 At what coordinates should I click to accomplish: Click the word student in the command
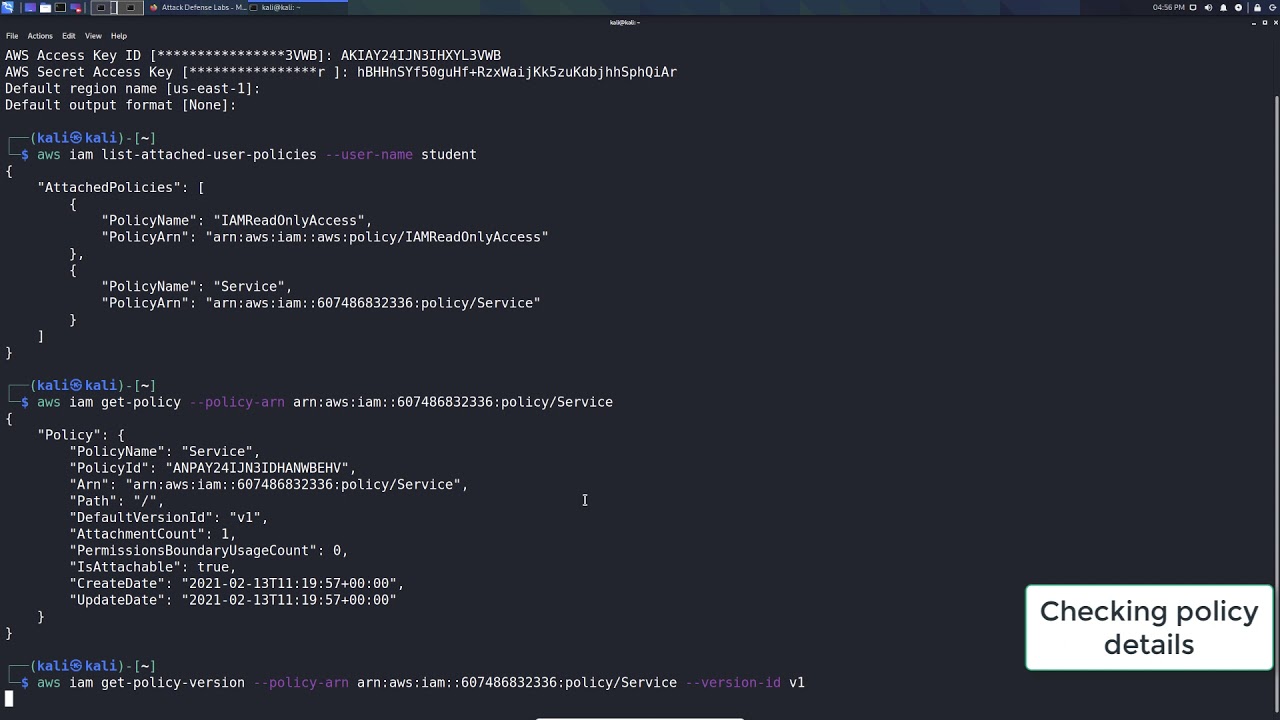tap(449, 154)
